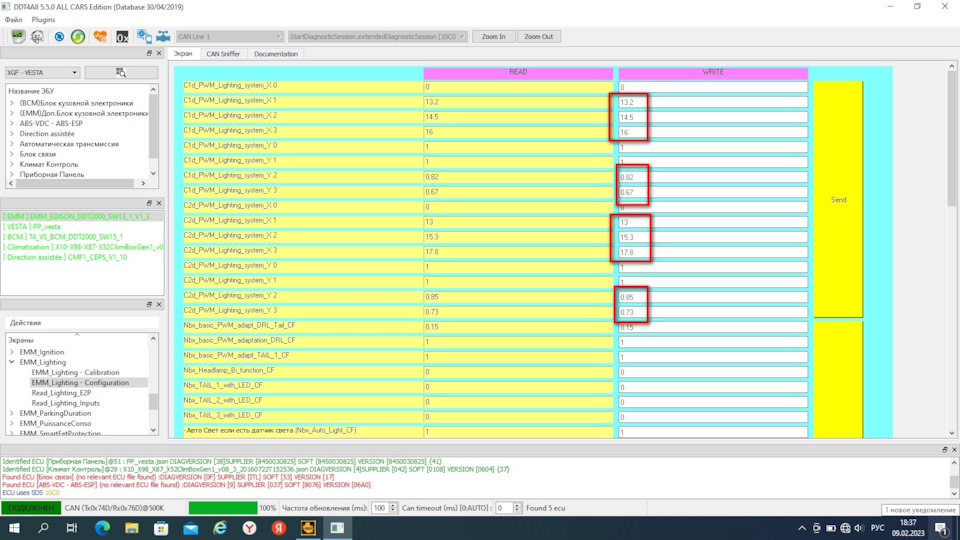Open the XGF - VESTA vehicle dropdown
The height and width of the screenshot is (540, 960).
click(x=42, y=73)
